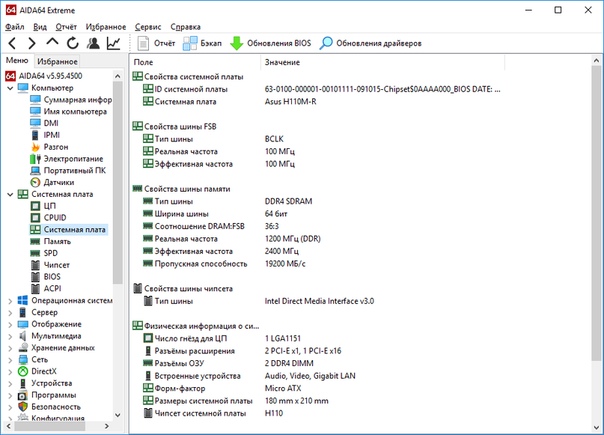Expand the Хранение данных tree node

click(x=10, y=348)
